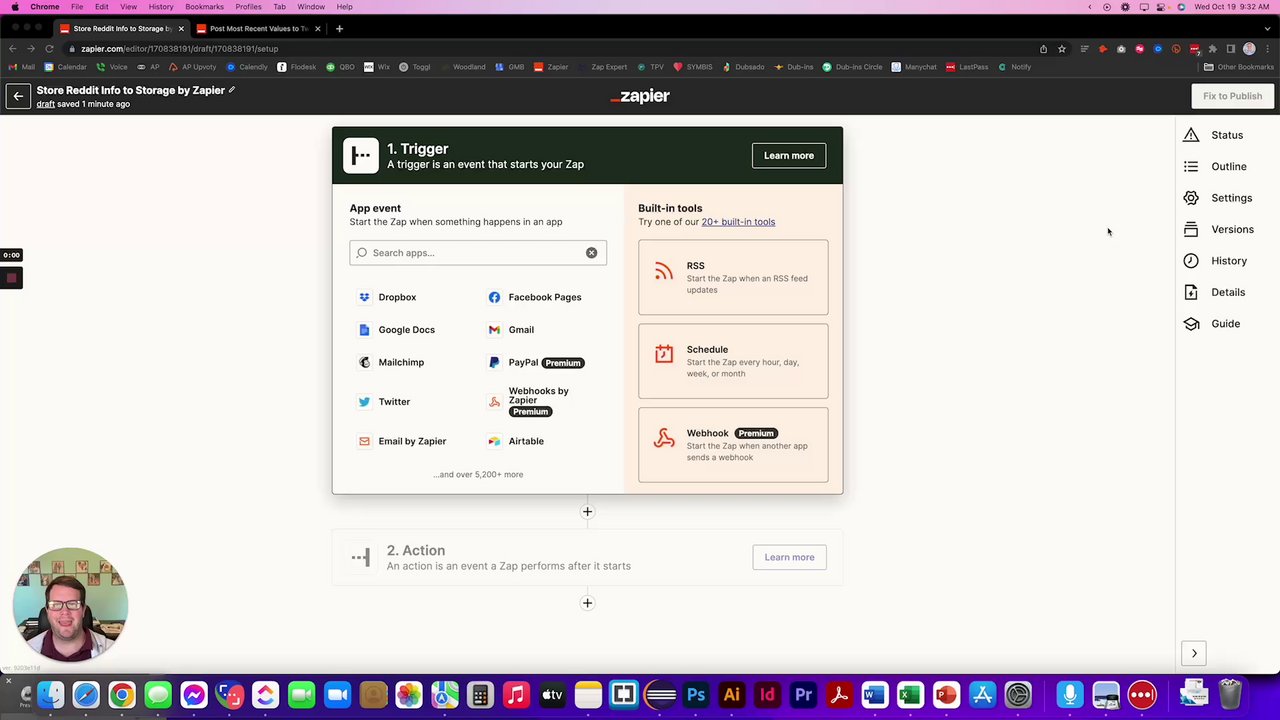Open the Versions icon in sidebar
Image resolution: width=1280 pixels, height=720 pixels.
tap(1191, 229)
